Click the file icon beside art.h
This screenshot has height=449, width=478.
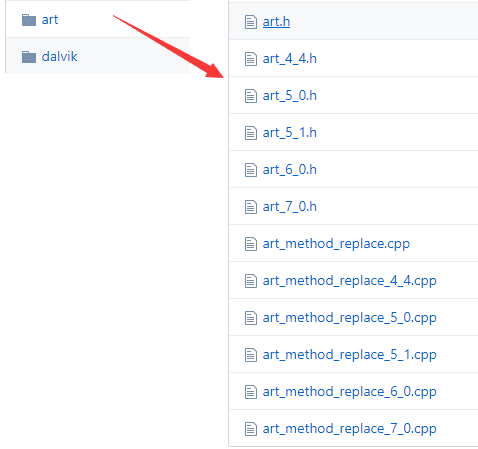click(x=251, y=22)
